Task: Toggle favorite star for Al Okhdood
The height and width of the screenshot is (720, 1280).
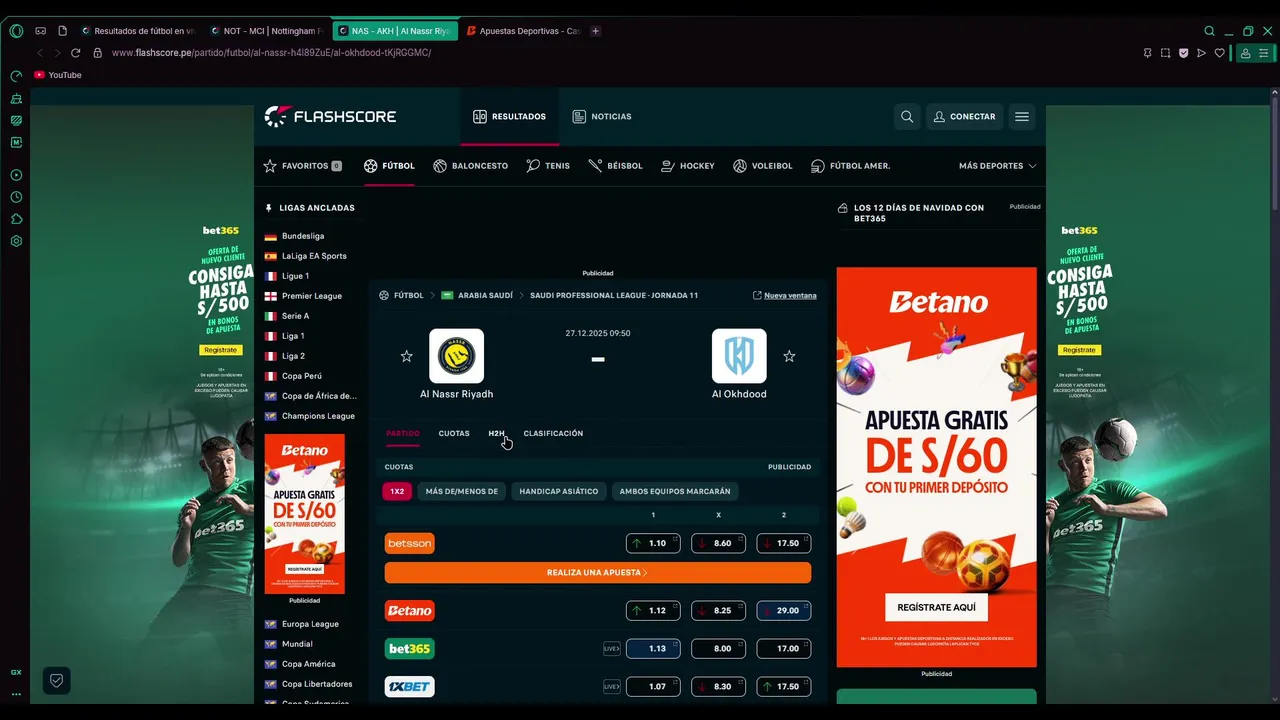Action: click(x=789, y=356)
